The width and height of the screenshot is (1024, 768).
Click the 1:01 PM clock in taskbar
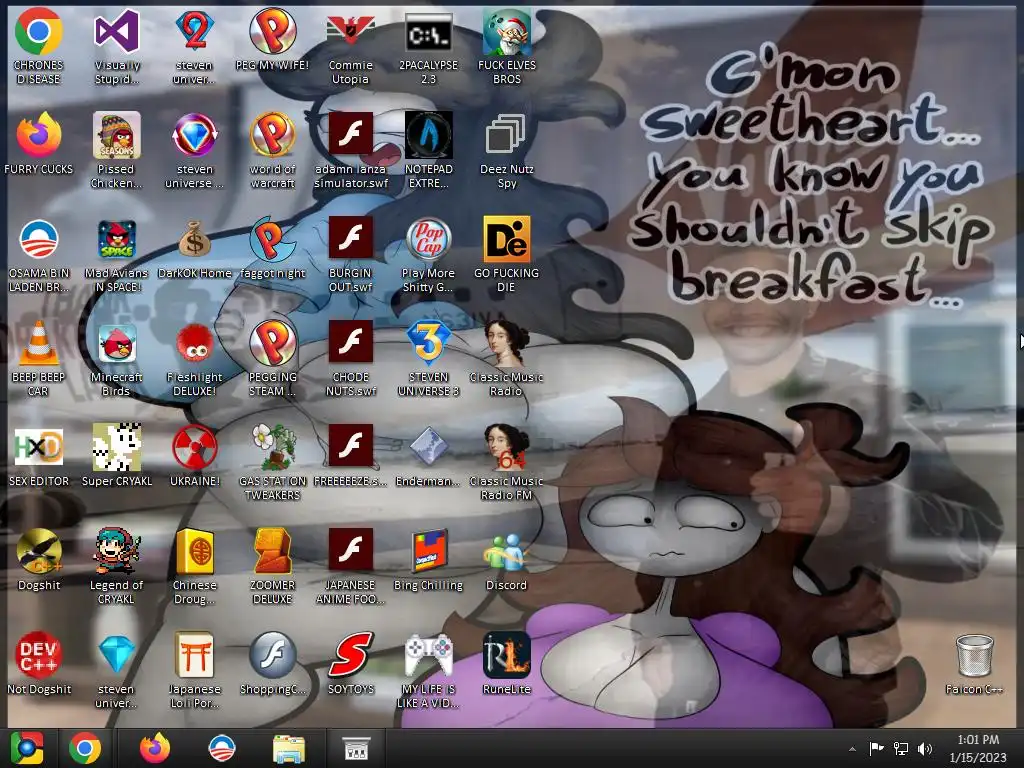(978, 739)
